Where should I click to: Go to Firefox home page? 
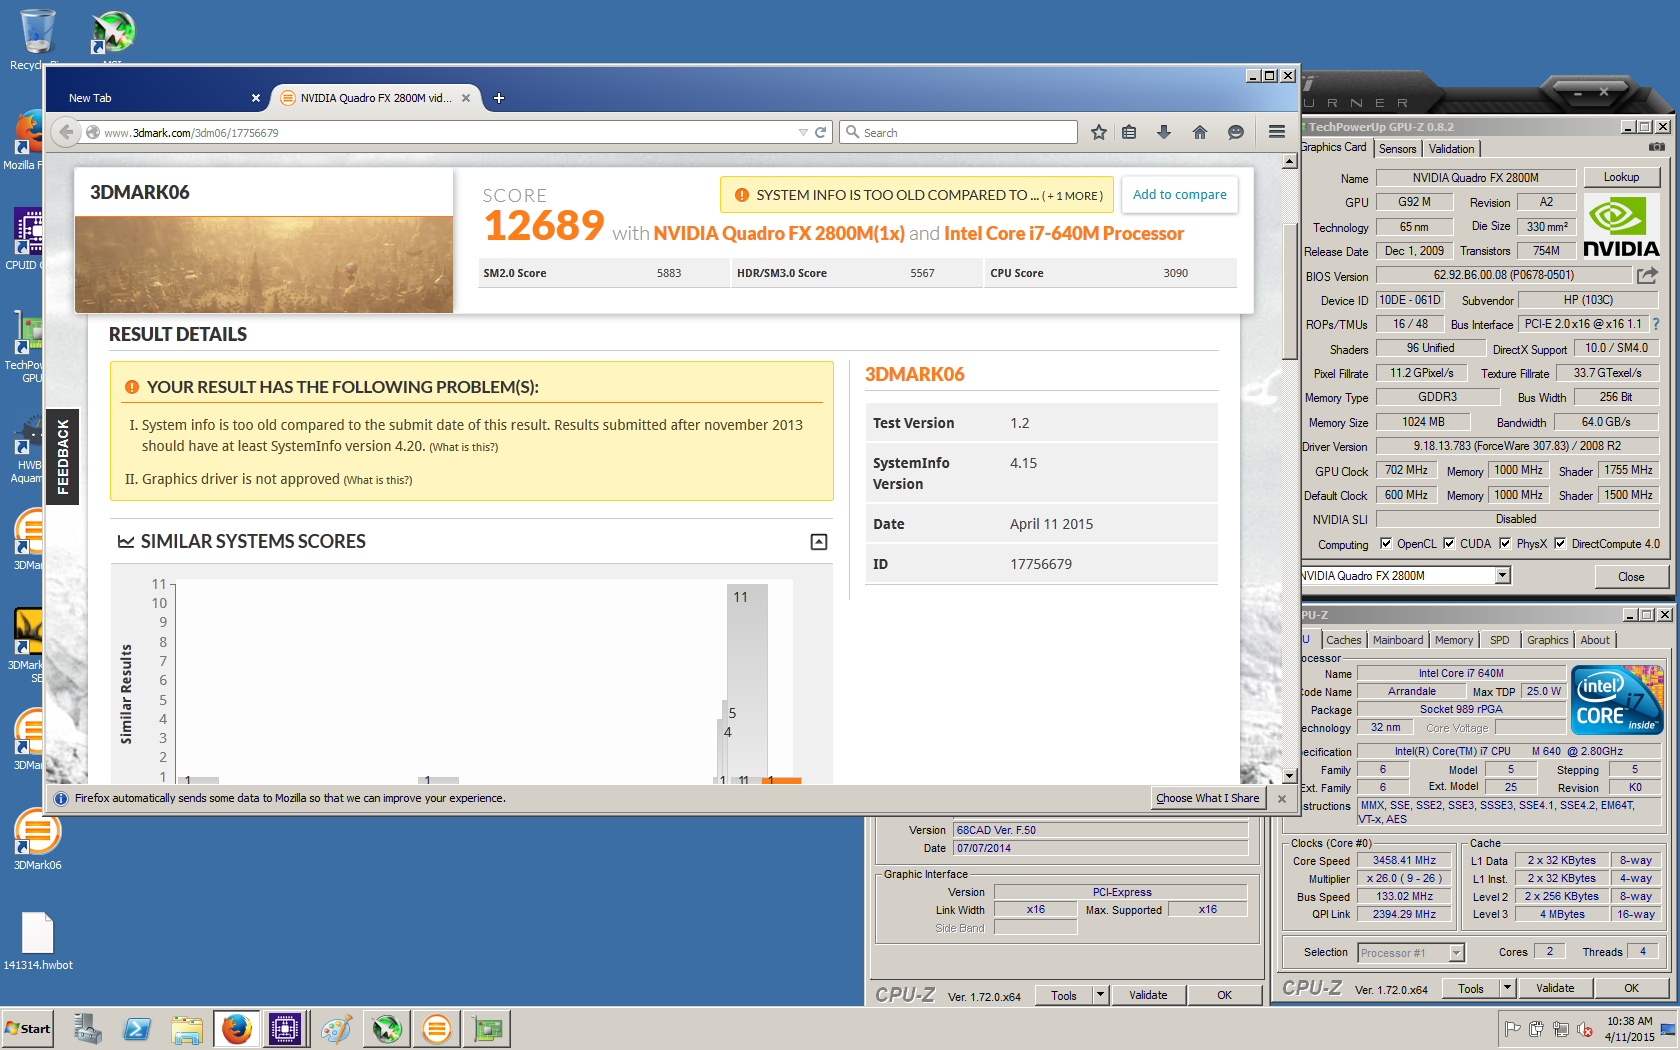point(1200,132)
